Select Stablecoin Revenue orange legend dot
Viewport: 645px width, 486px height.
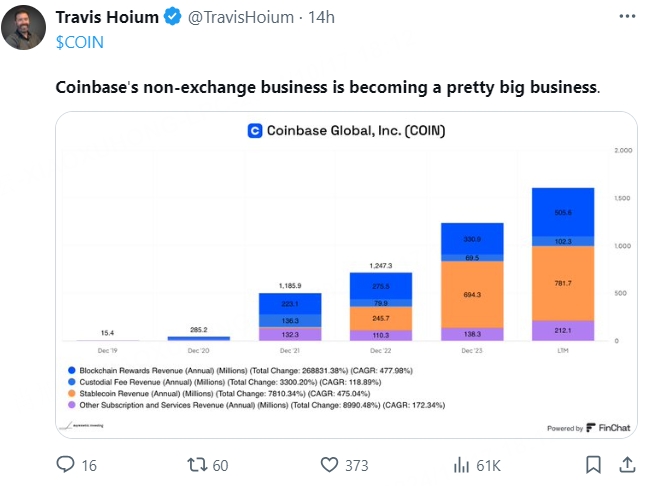coord(72,393)
